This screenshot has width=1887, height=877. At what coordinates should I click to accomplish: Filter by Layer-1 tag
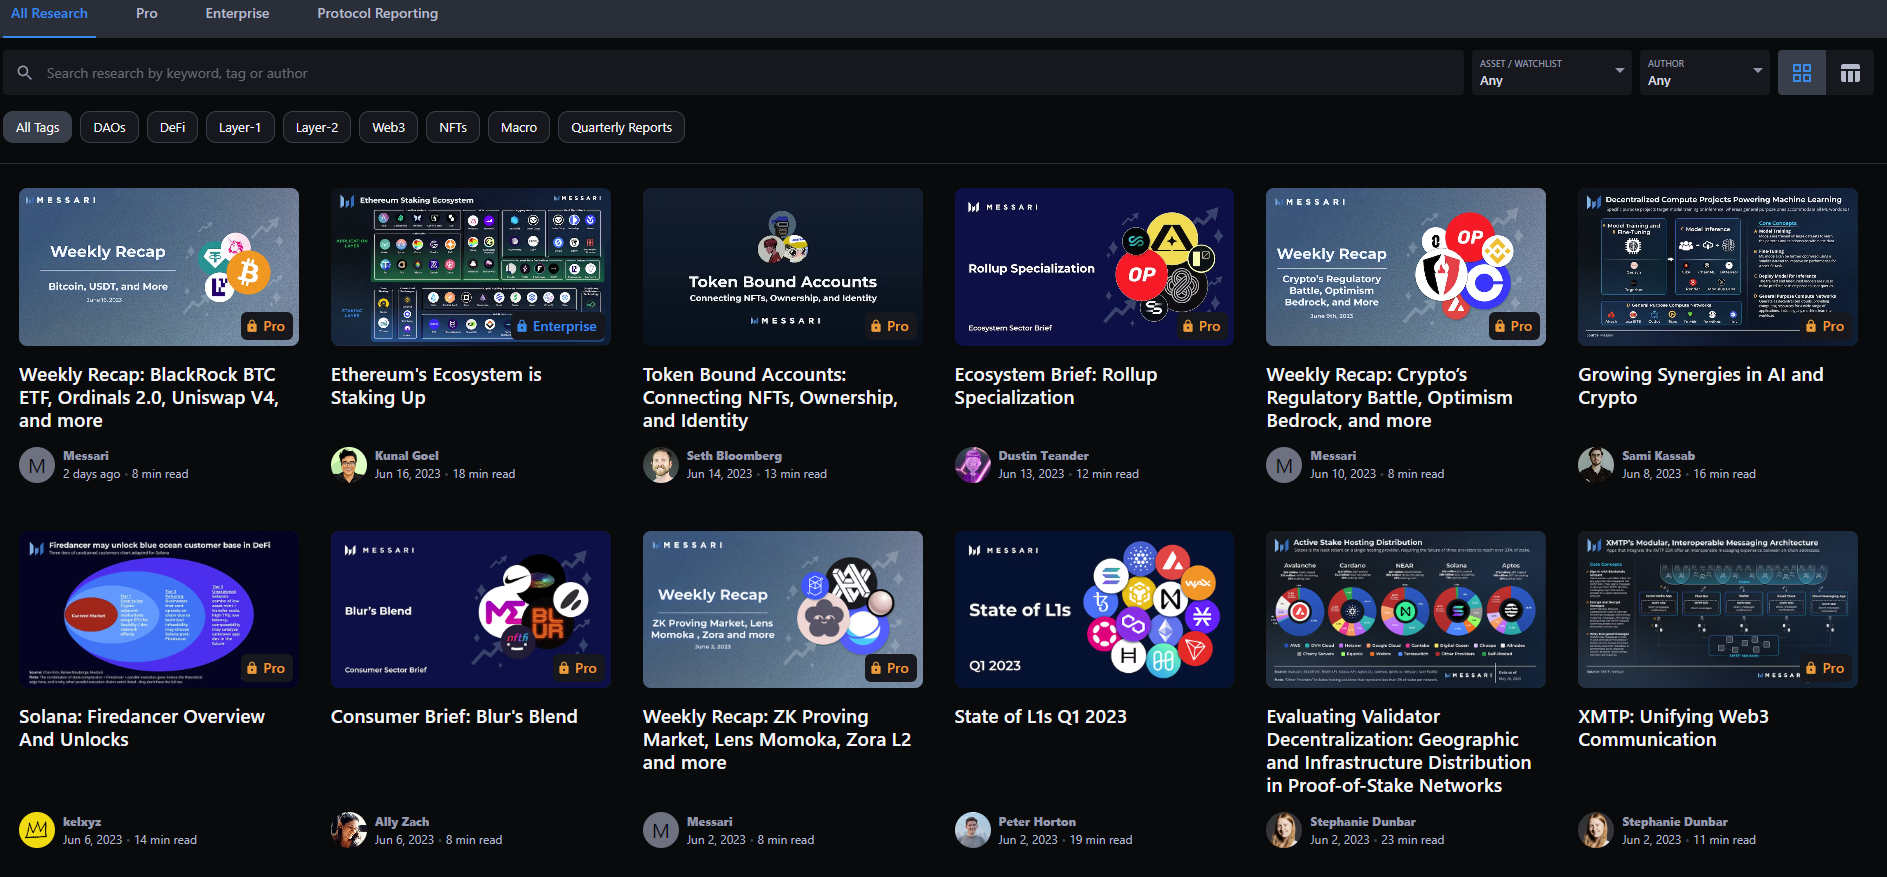[x=240, y=127]
